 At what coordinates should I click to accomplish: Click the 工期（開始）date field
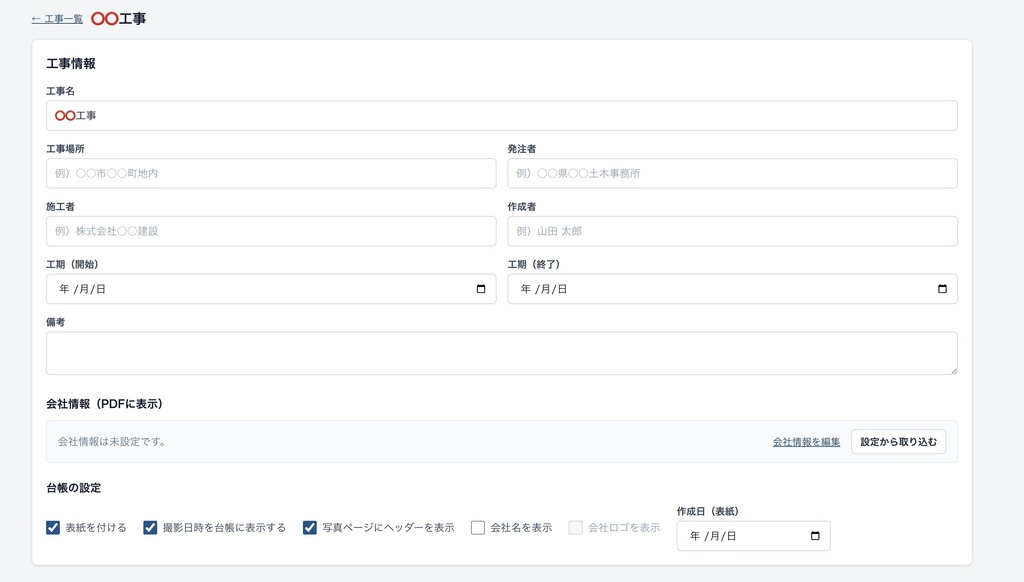[x=271, y=289]
